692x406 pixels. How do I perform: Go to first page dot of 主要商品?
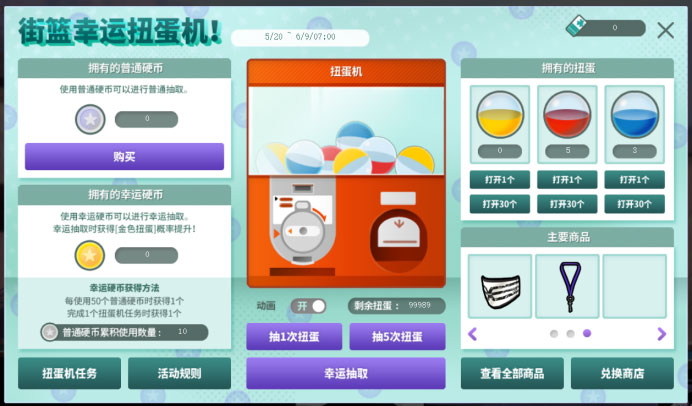click(x=554, y=334)
